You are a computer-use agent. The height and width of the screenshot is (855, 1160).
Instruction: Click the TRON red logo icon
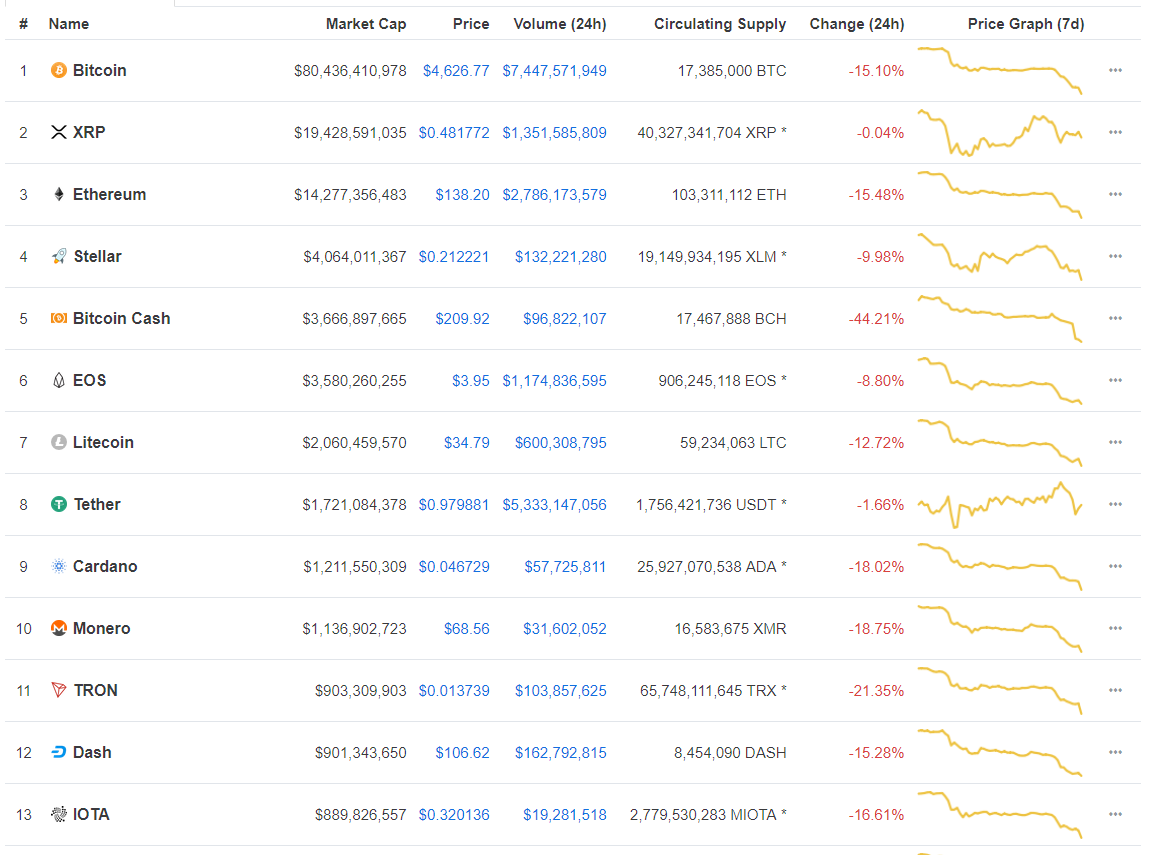tap(59, 691)
